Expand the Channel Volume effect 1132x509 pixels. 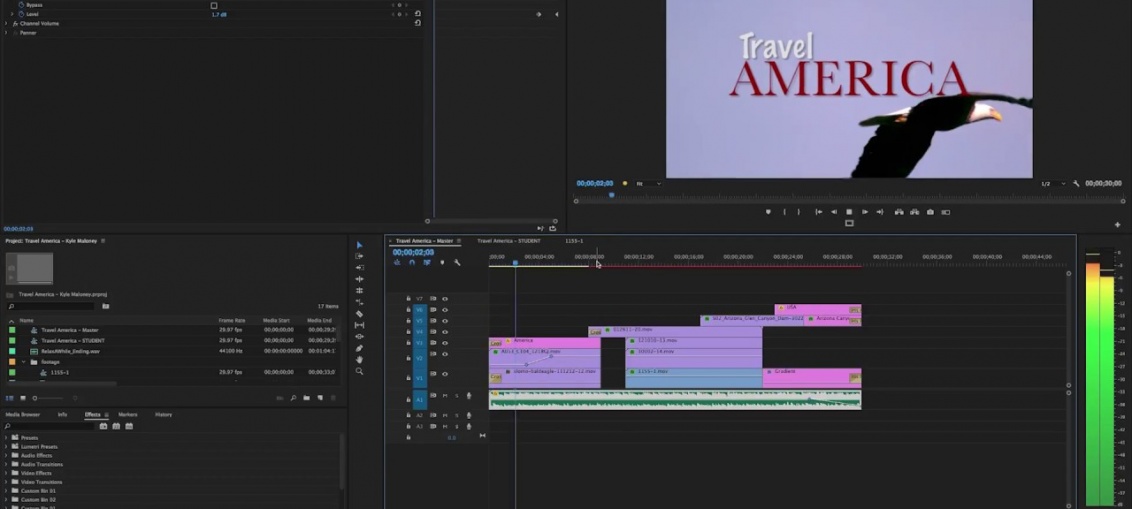[6, 24]
